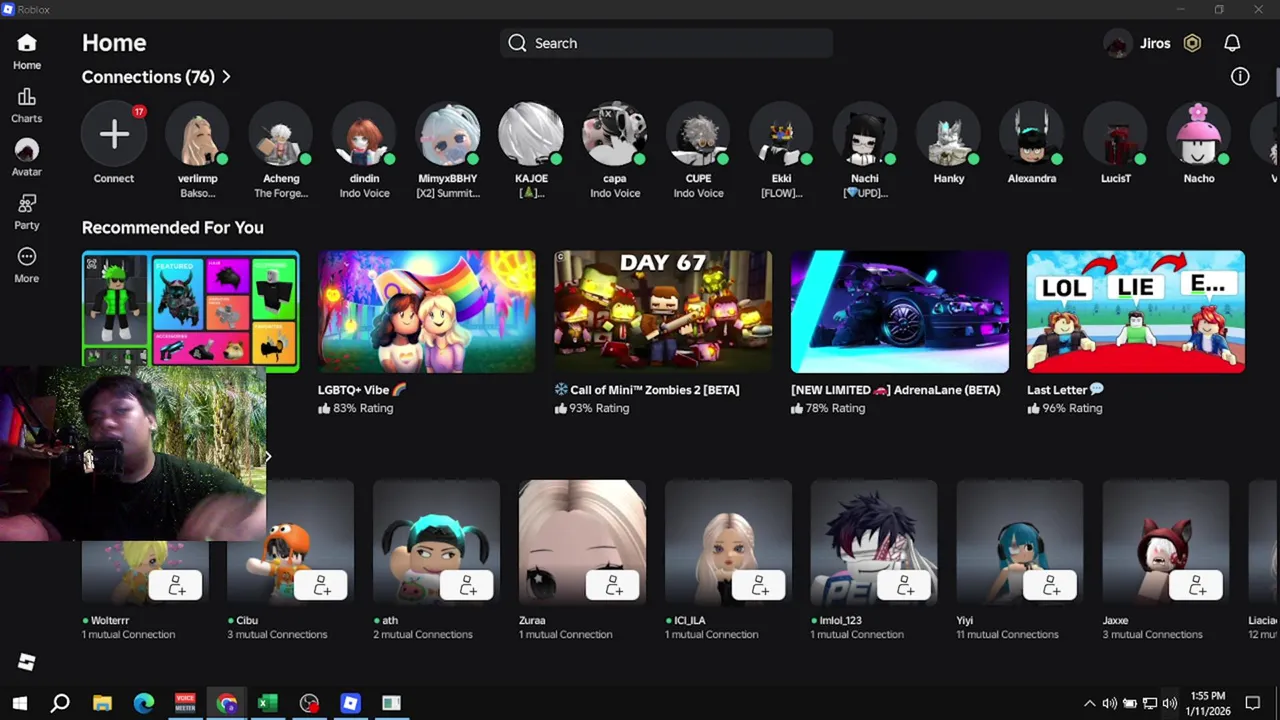The image size is (1280, 720).
Task: Open File Explorer from taskbar
Action: click(102, 703)
